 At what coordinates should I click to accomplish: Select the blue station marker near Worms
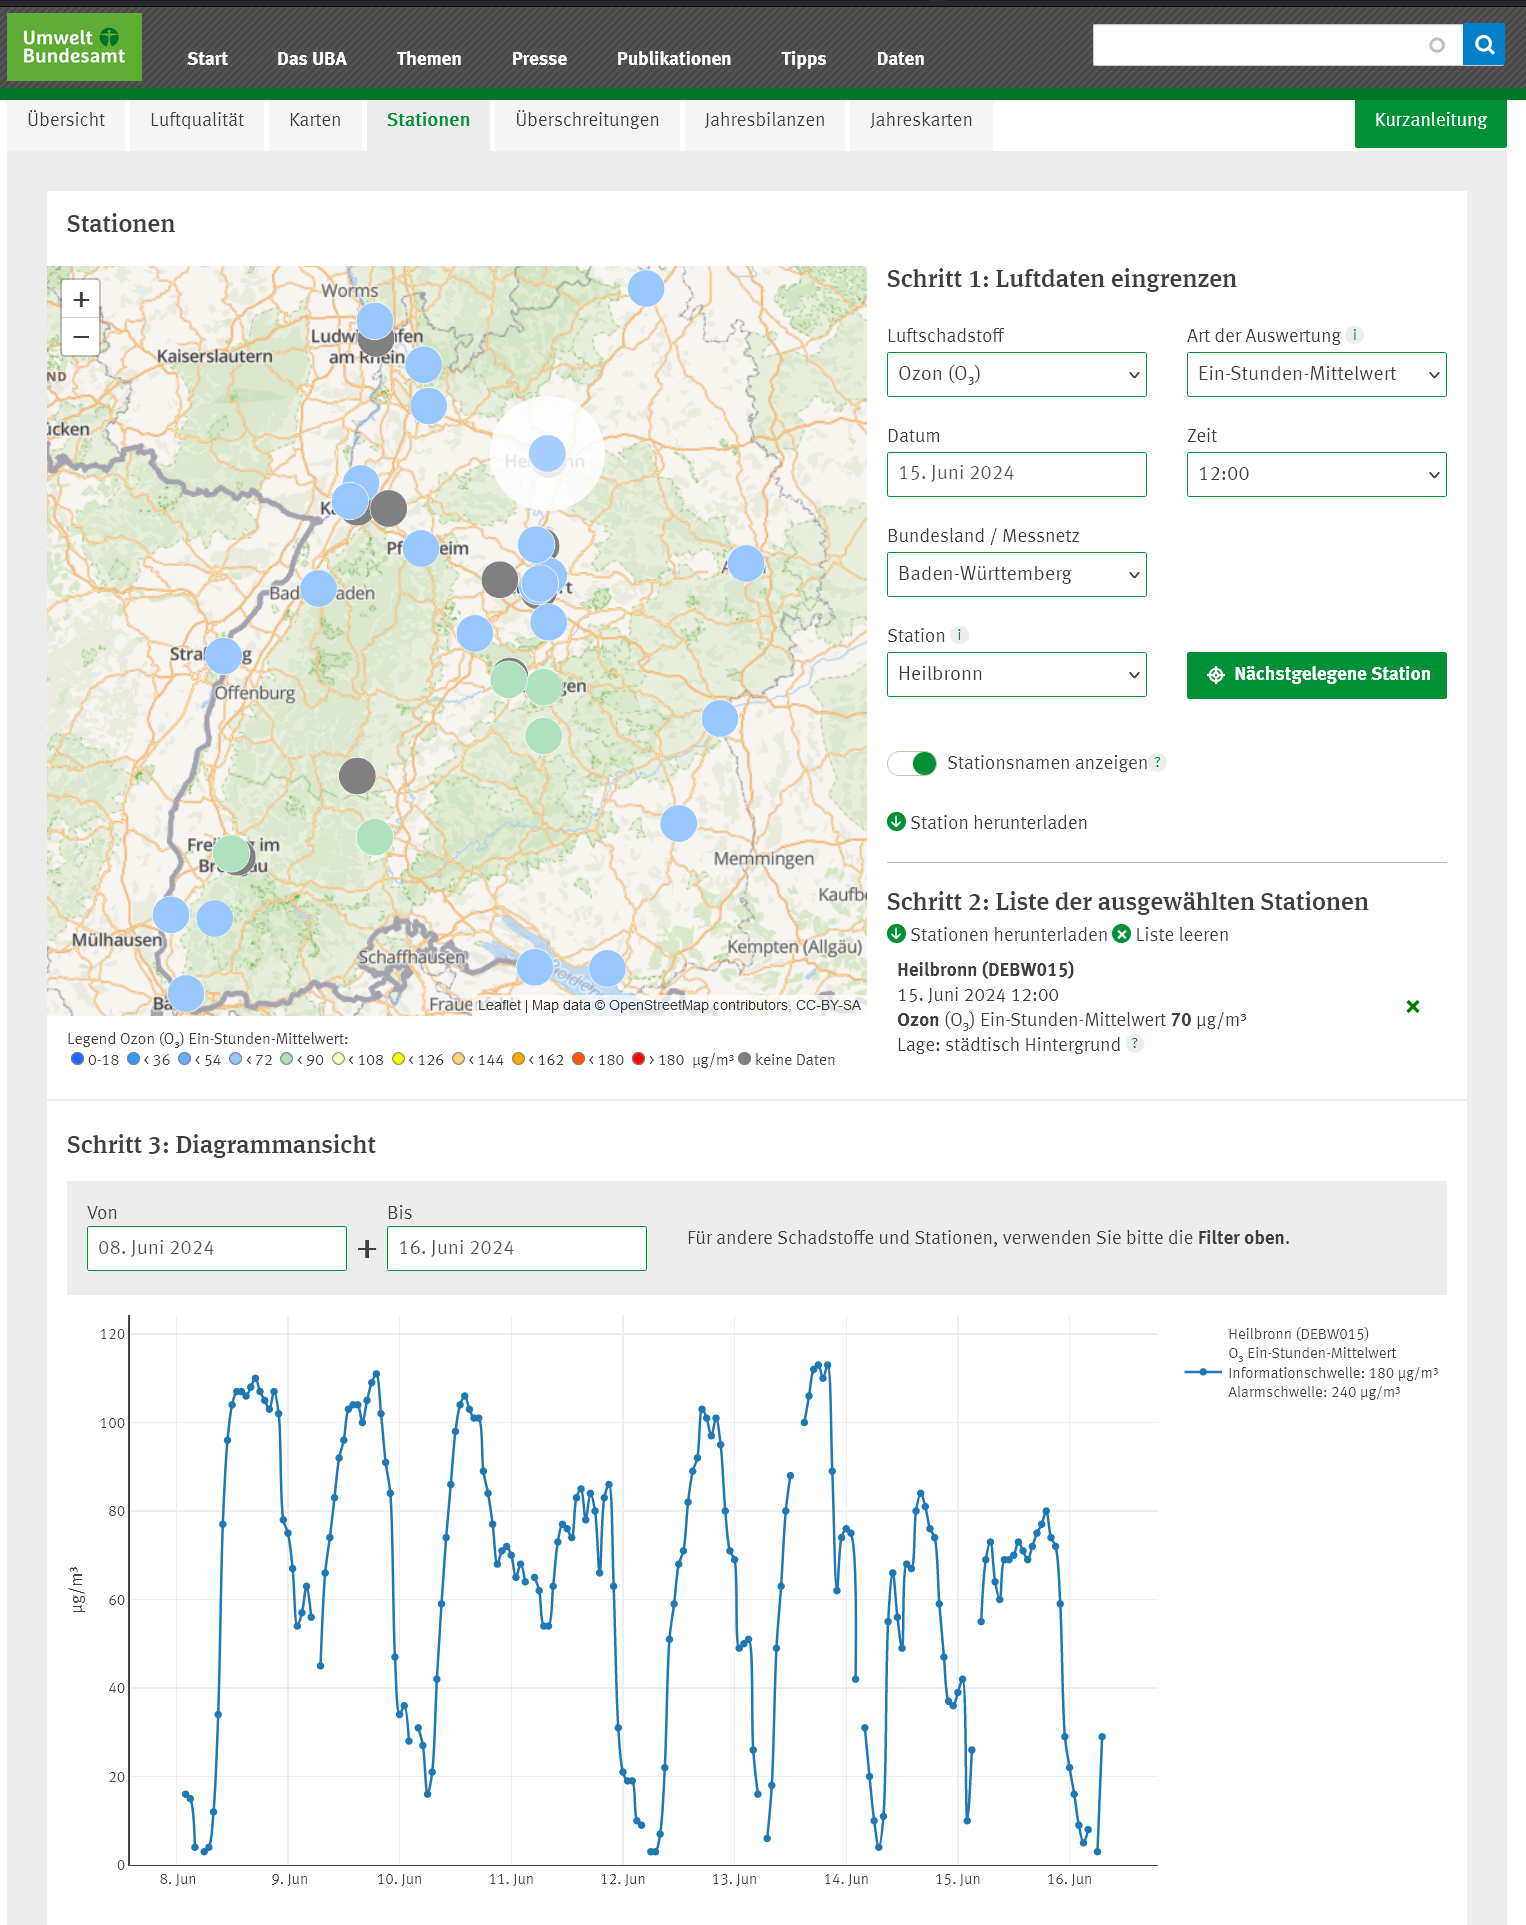[x=374, y=321]
